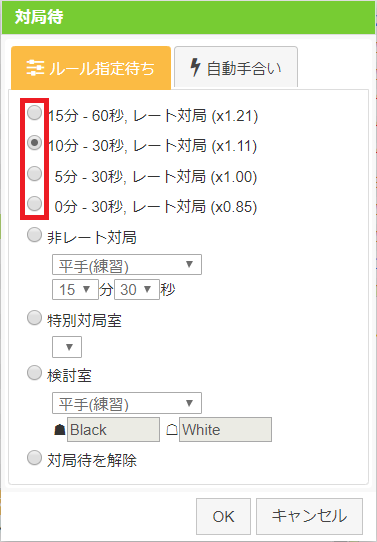Choose the 非レート対局 radio button
Image resolution: width=377 pixels, height=542 pixels.
(x=34, y=235)
